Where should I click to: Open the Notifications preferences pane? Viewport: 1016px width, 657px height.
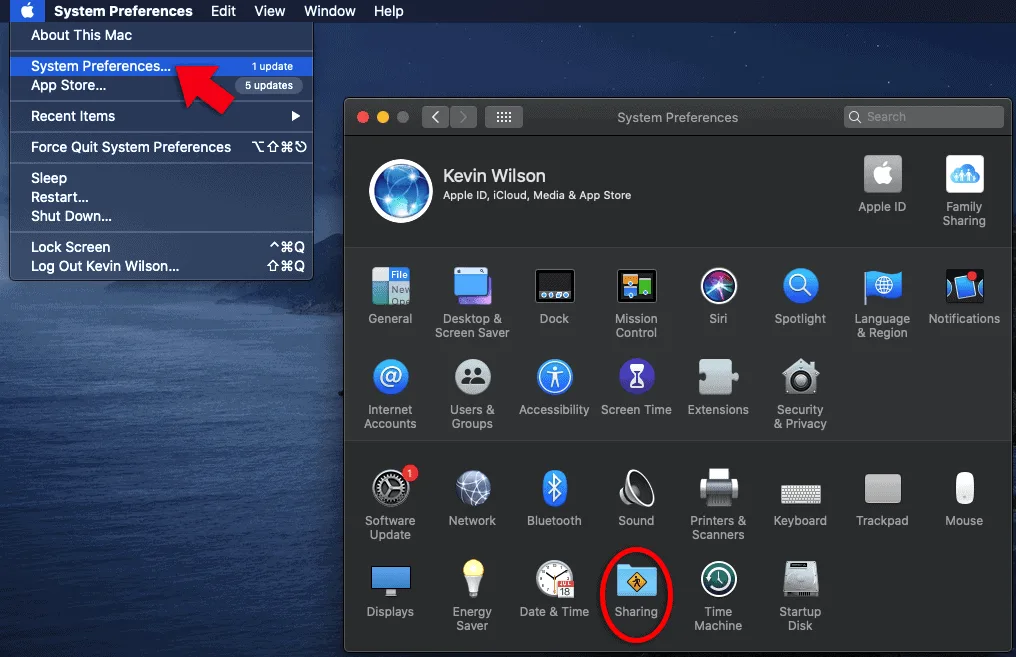tap(964, 296)
